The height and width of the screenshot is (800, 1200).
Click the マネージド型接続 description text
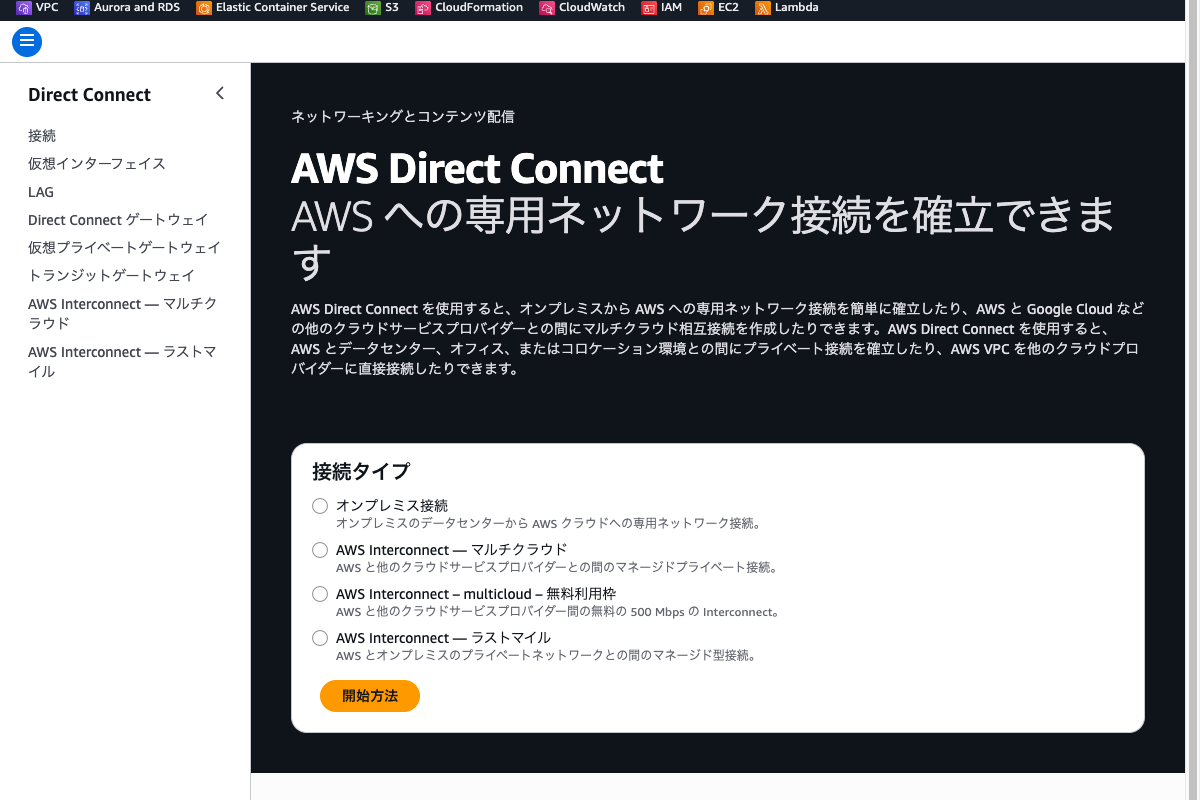(545, 656)
